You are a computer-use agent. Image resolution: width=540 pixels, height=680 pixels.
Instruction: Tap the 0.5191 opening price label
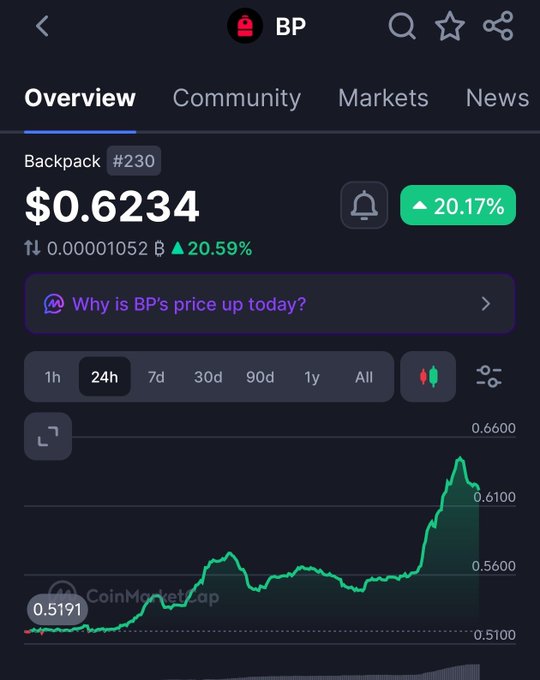(x=57, y=610)
